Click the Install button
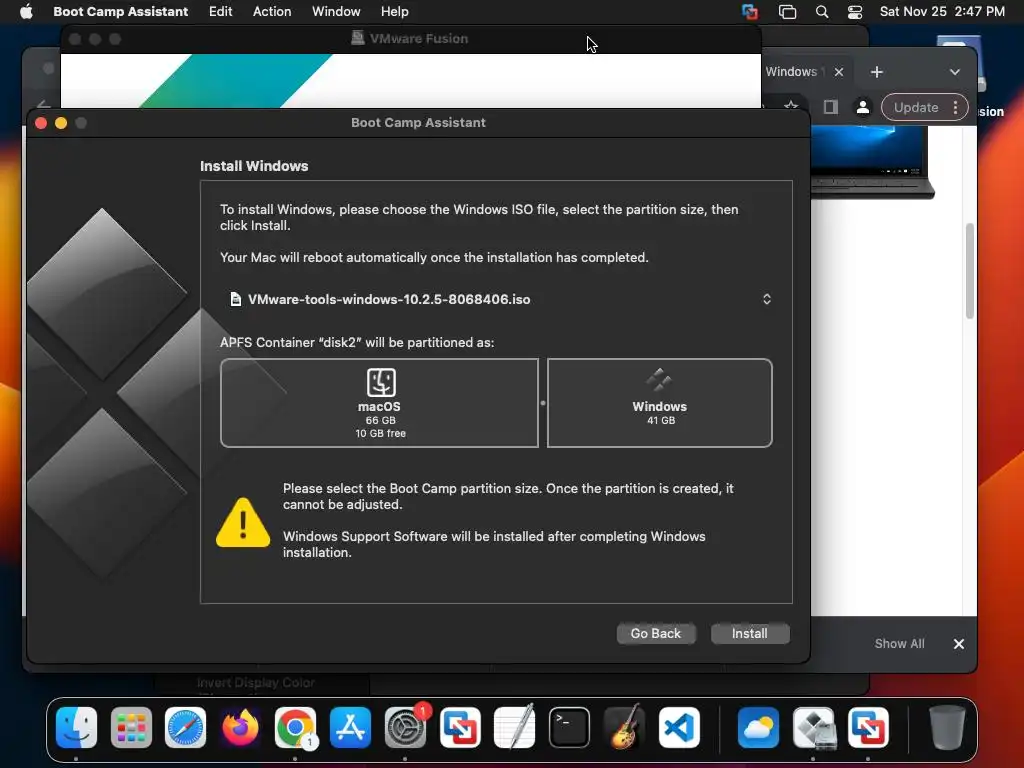This screenshot has width=1024, height=768. (x=750, y=633)
